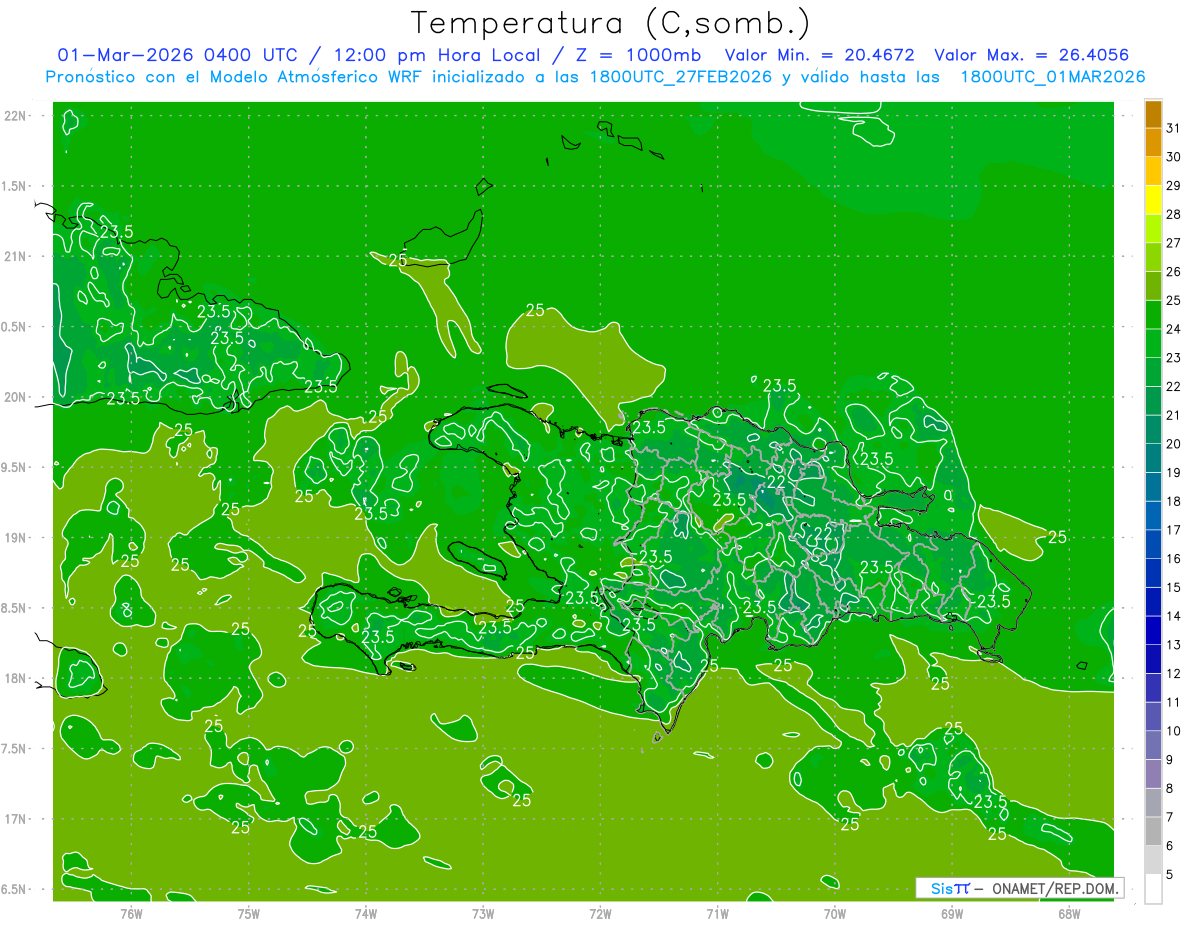Click the '71W' longitude axis label
The width and height of the screenshot is (1200, 927).
pos(717,913)
